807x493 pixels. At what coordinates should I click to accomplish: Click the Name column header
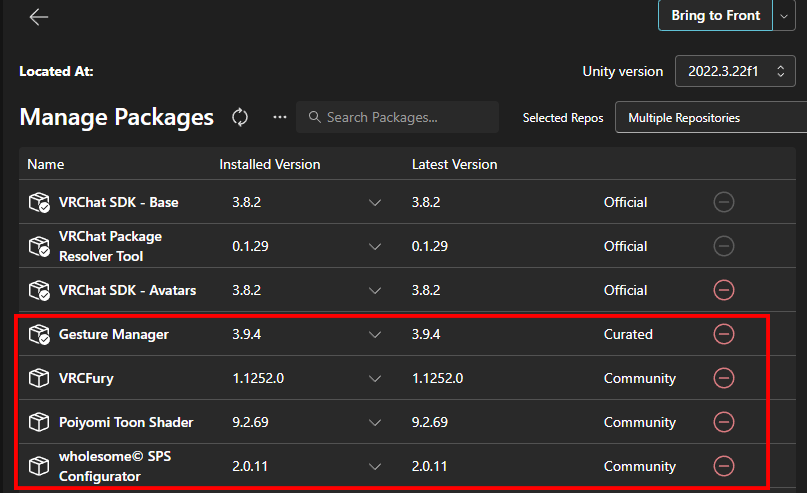[45, 164]
